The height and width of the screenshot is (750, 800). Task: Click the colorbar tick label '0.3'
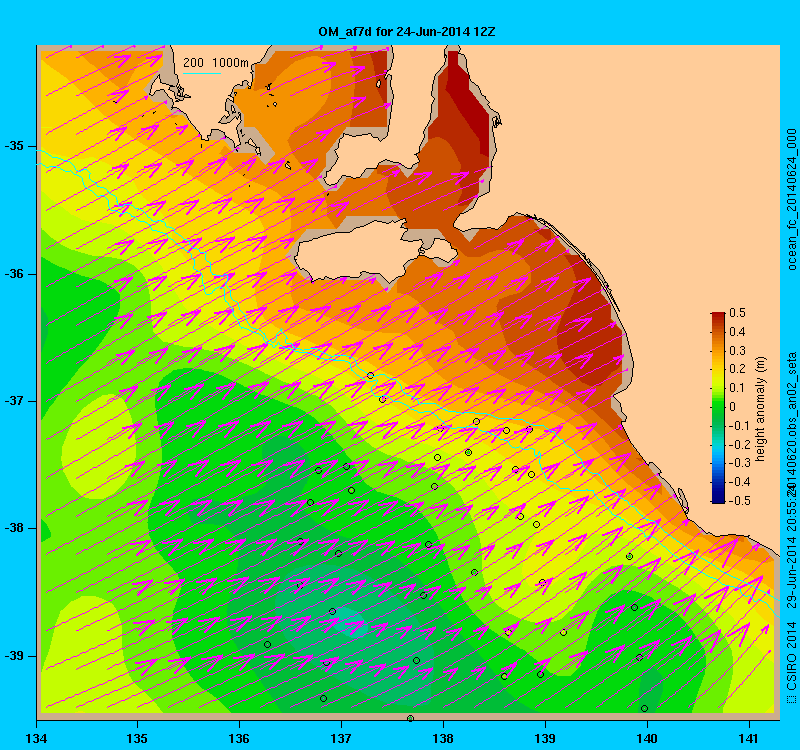(738, 351)
